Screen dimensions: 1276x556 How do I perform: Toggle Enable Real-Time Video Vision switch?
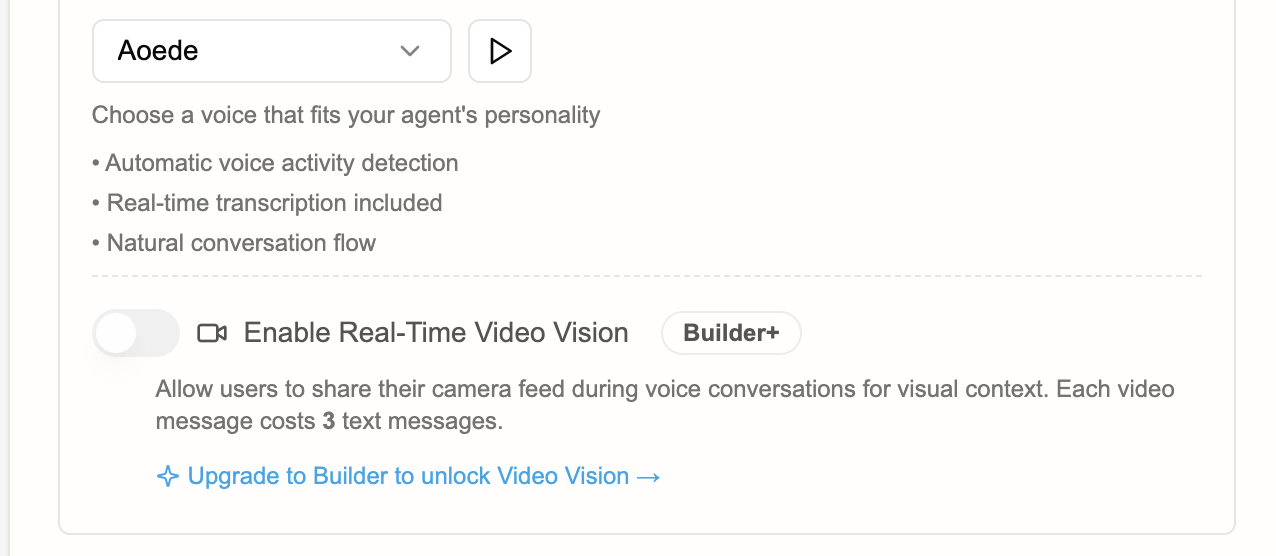[x=136, y=333]
